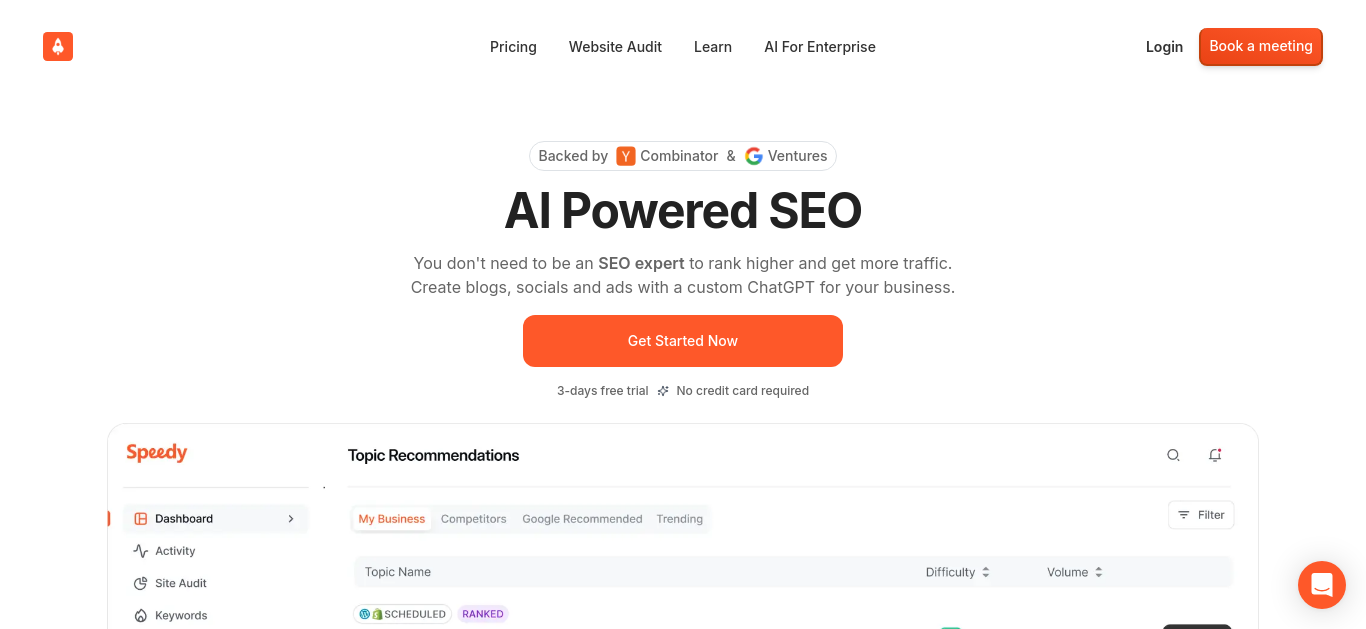Click the search magnifier icon

click(1173, 455)
